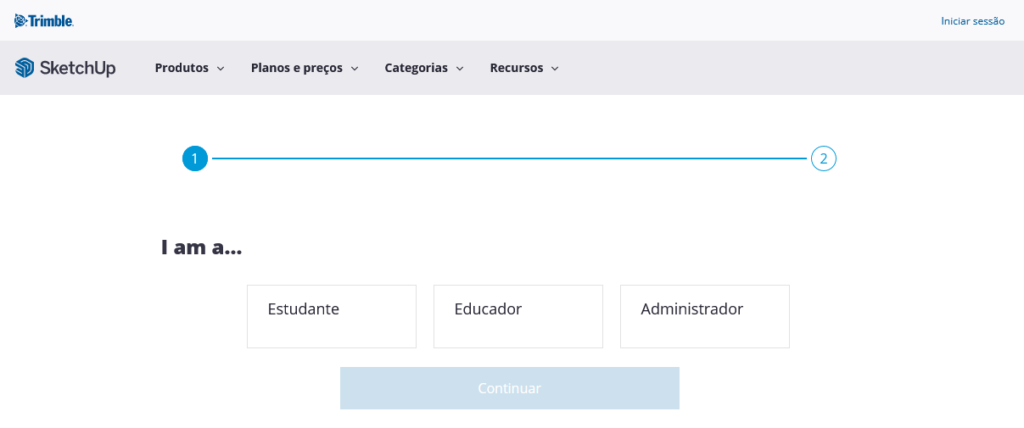Click the "I am a..." heading
This screenshot has height=428, width=1024.
pos(201,247)
